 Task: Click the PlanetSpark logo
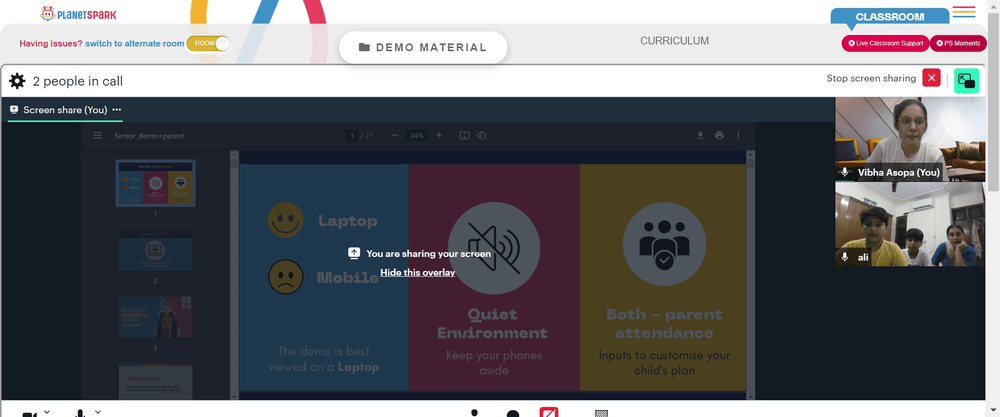pos(78,13)
